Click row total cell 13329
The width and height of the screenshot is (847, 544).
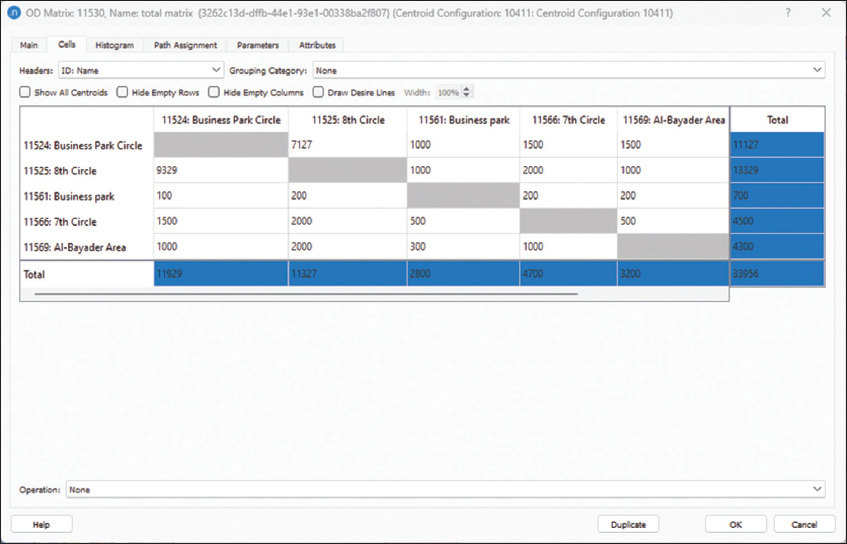click(777, 170)
